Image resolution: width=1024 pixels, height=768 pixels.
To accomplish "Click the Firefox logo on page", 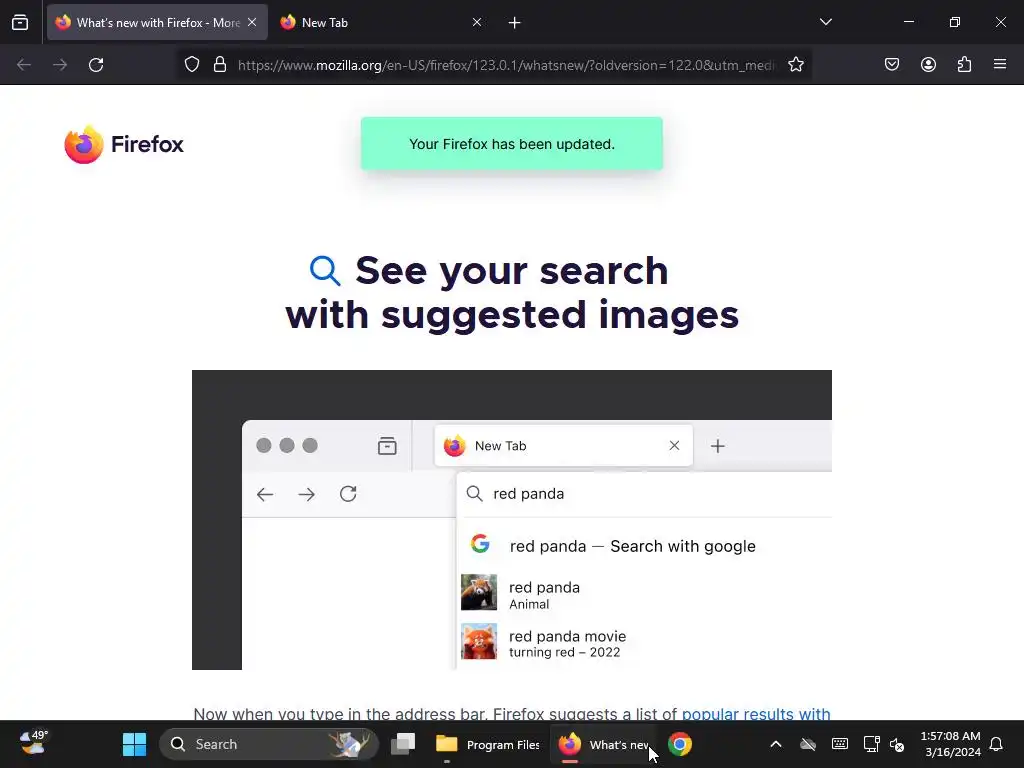I will (x=124, y=144).
